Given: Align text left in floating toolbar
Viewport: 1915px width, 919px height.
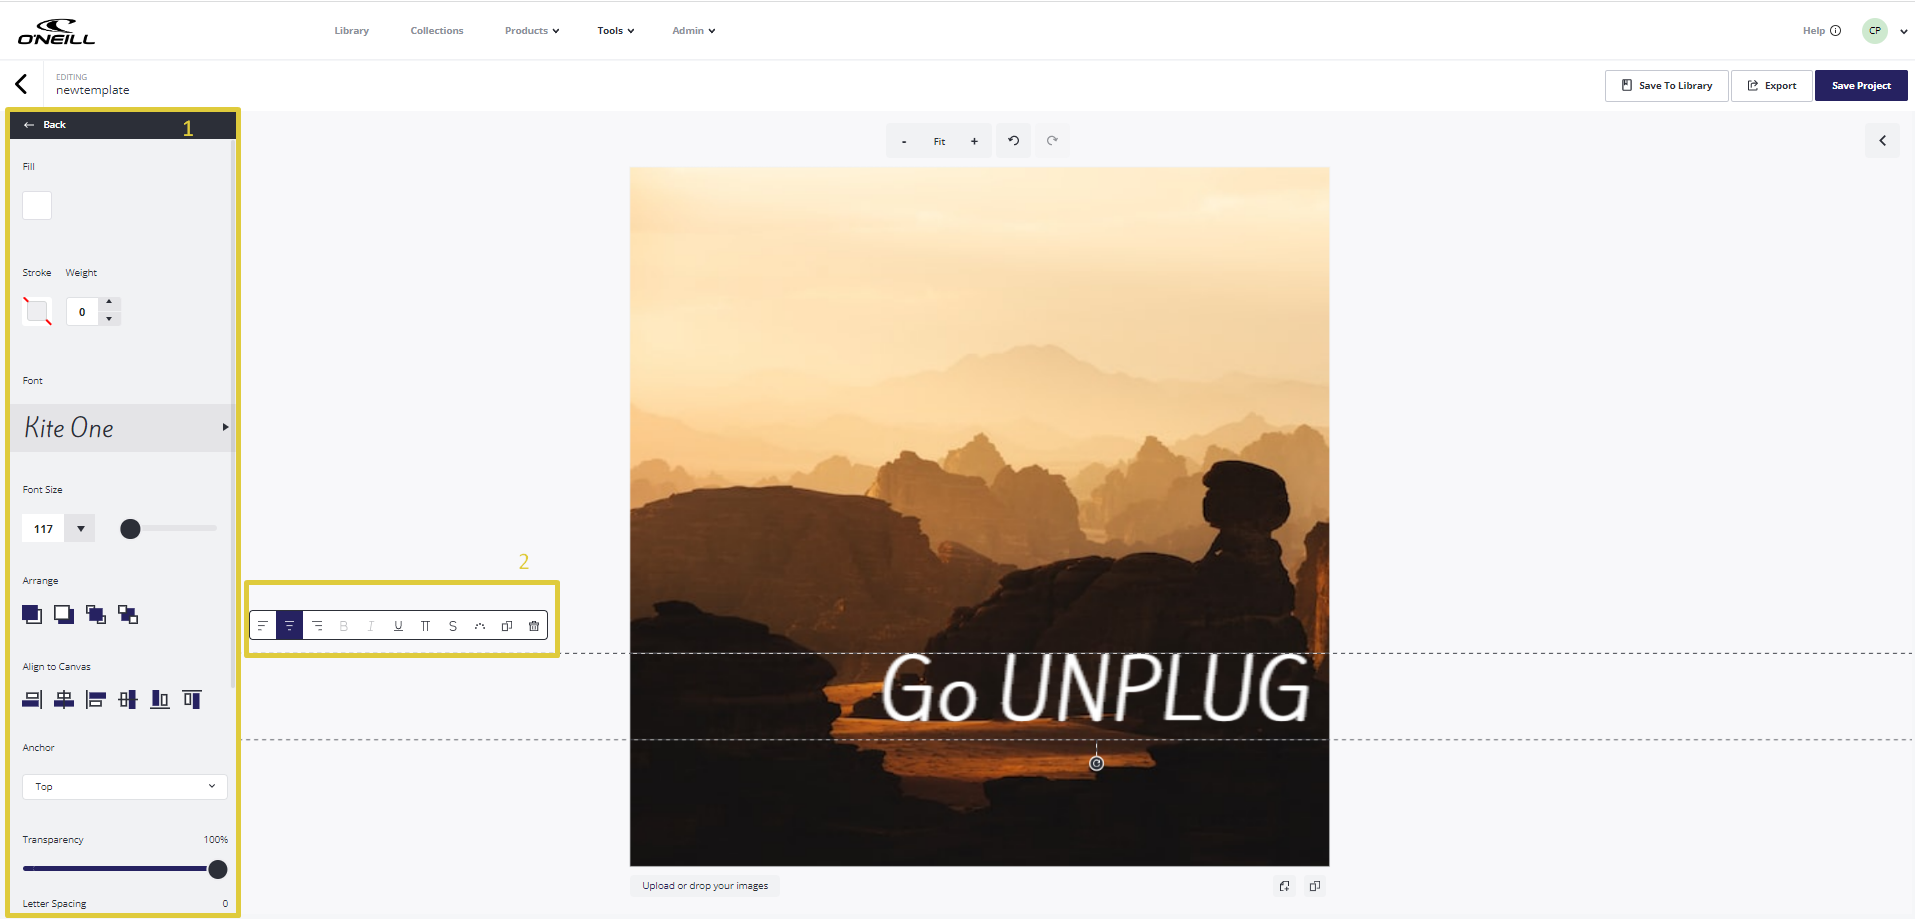Looking at the screenshot, I should (263, 626).
